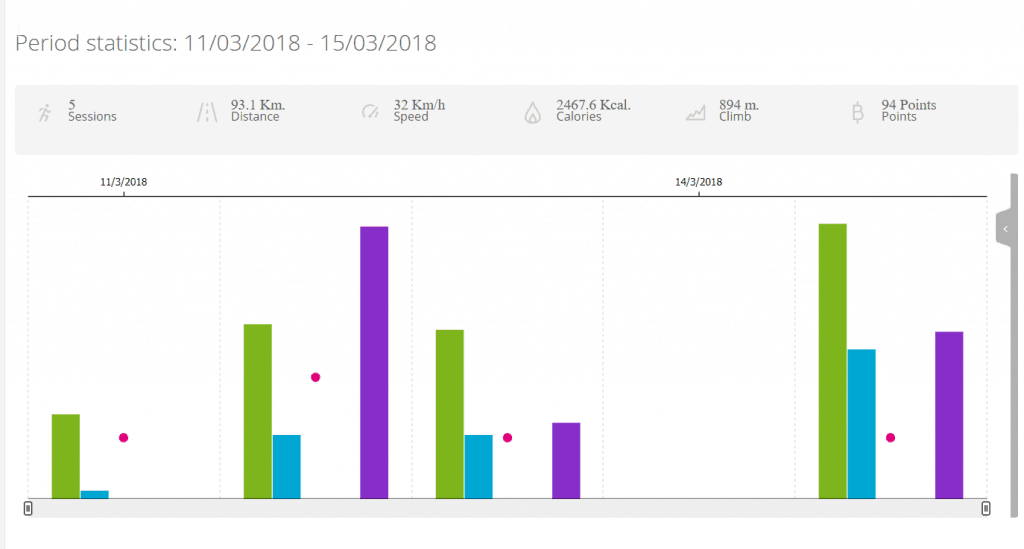Select the tallest purple bar
Image resolution: width=1024 pixels, height=549 pixels.
click(374, 362)
